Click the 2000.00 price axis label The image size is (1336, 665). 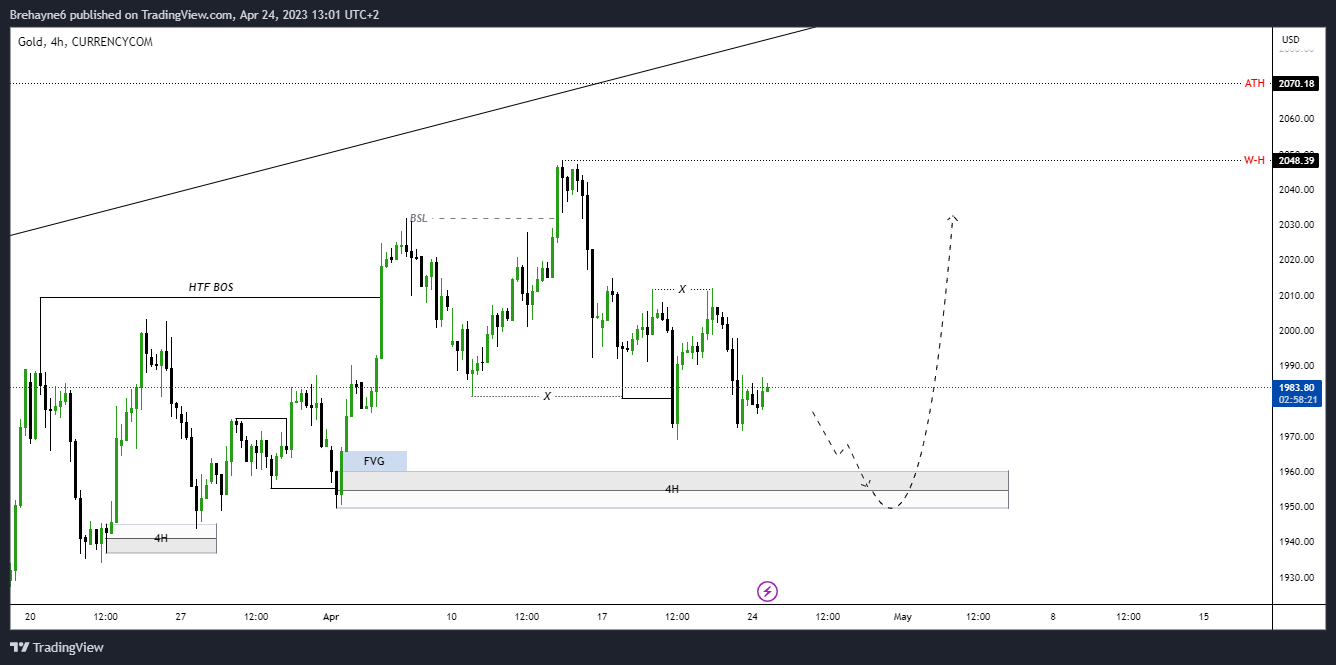(1296, 331)
